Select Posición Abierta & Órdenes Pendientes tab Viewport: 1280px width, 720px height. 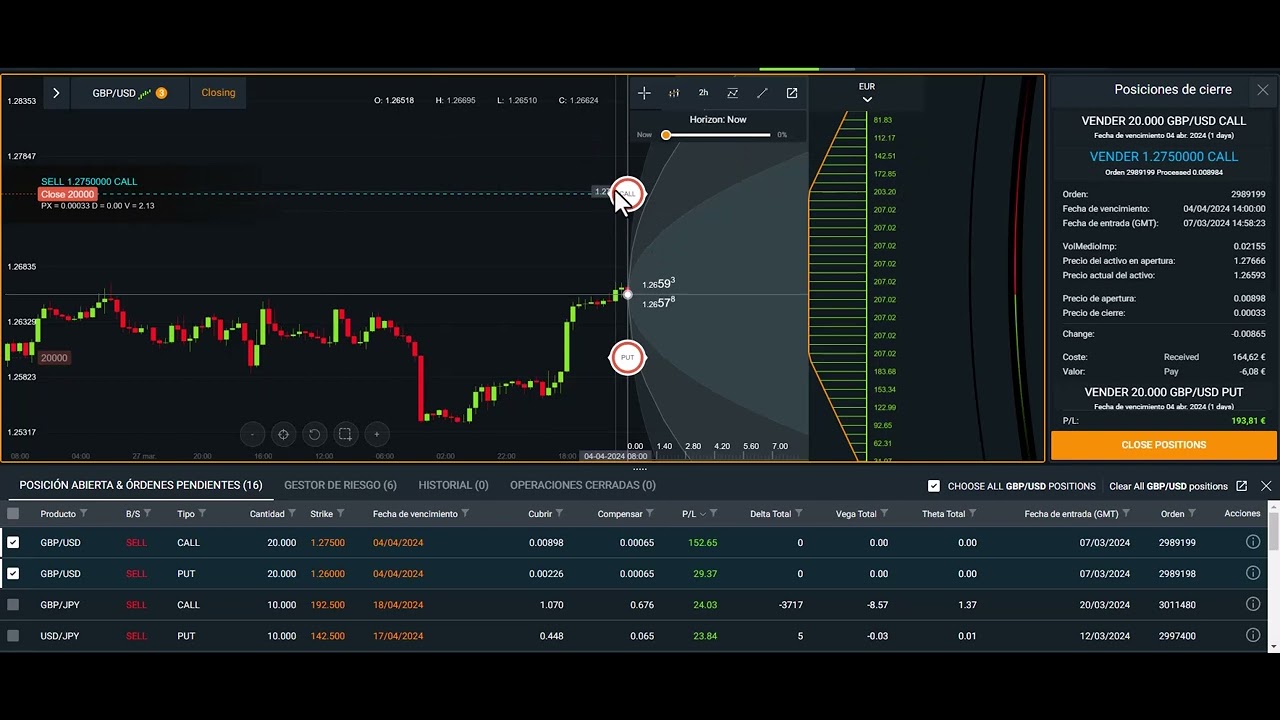(141, 485)
